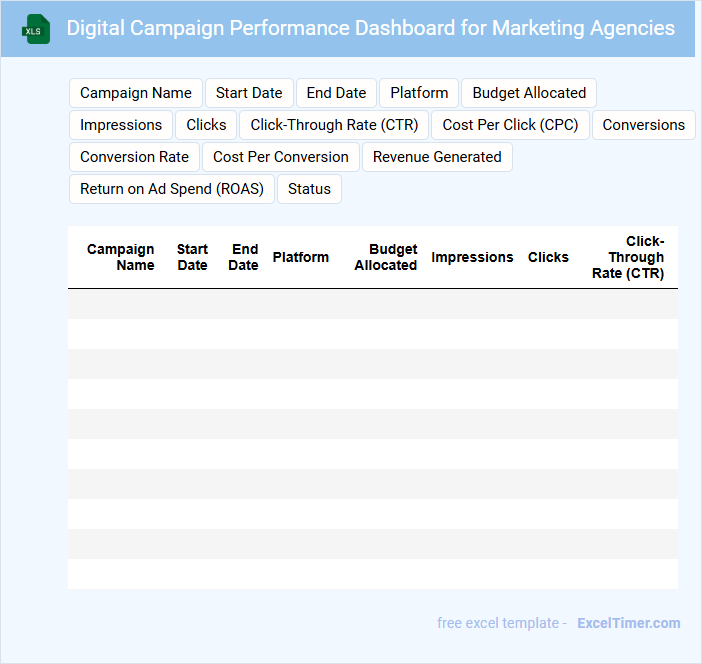Click the Campaign Name table column header

[x=121, y=257]
